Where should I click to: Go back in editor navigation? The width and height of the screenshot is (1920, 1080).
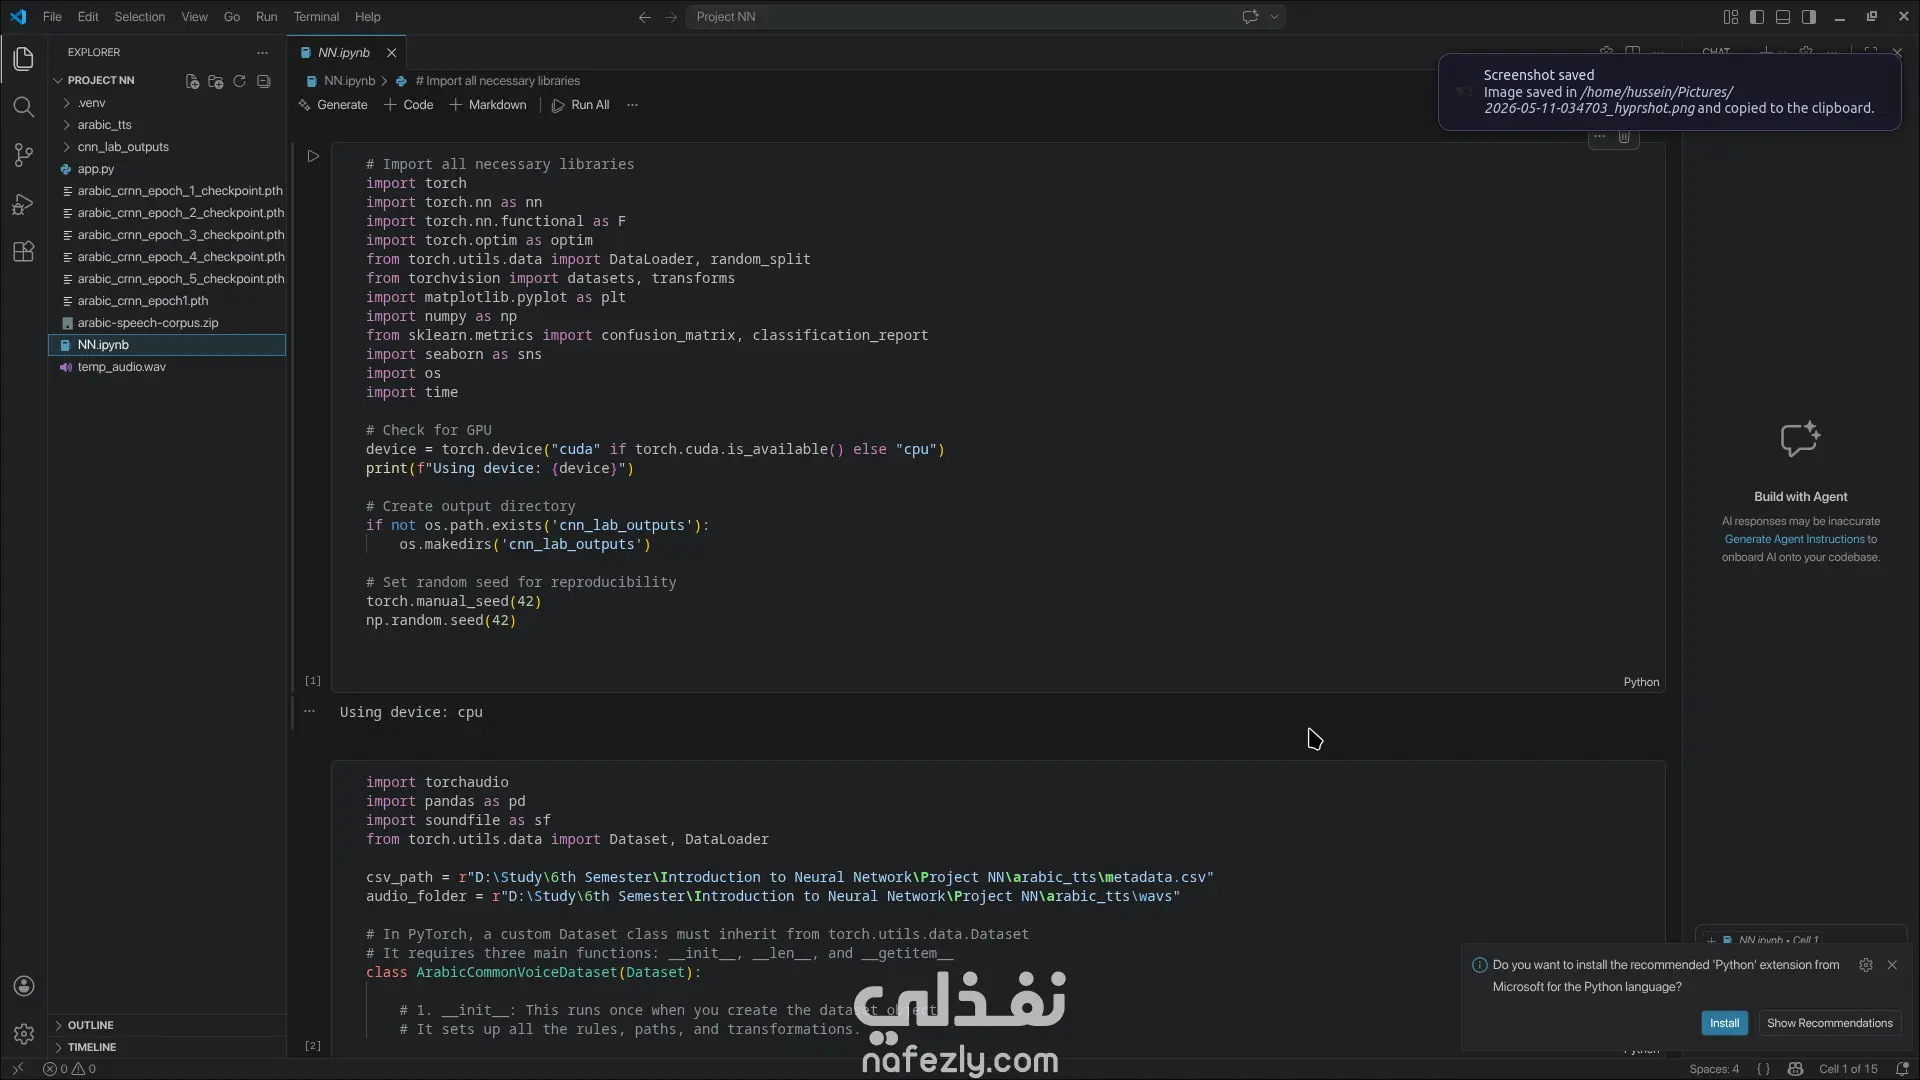pos(645,17)
